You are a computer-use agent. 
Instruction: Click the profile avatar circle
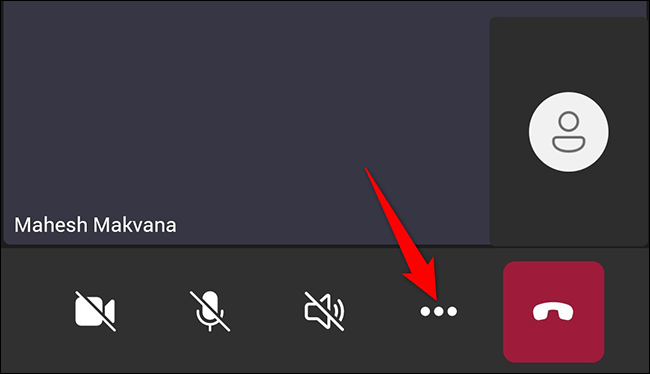tap(569, 132)
